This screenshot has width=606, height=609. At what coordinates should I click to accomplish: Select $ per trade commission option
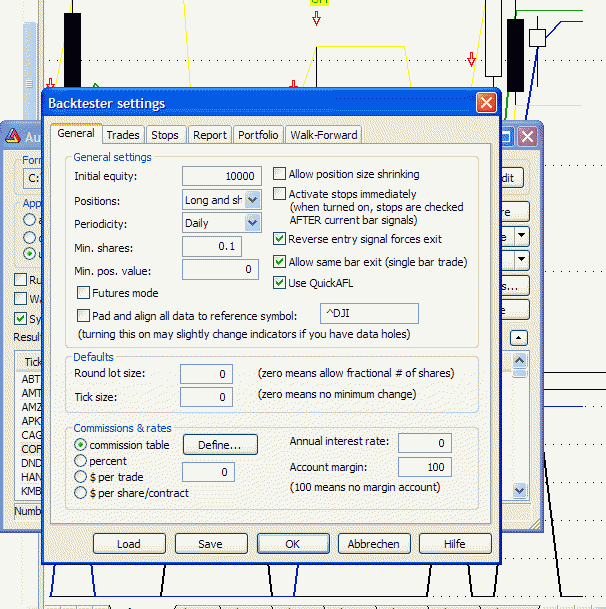point(81,477)
